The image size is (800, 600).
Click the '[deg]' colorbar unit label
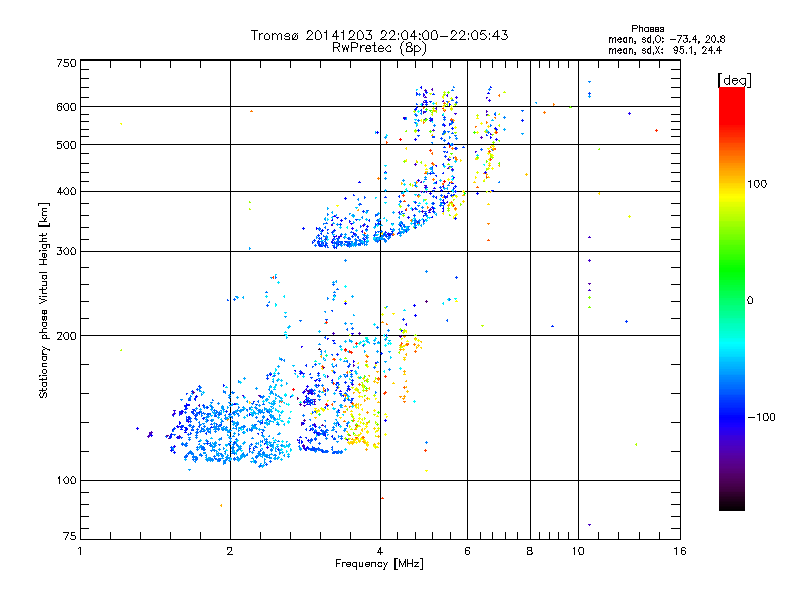(734, 80)
